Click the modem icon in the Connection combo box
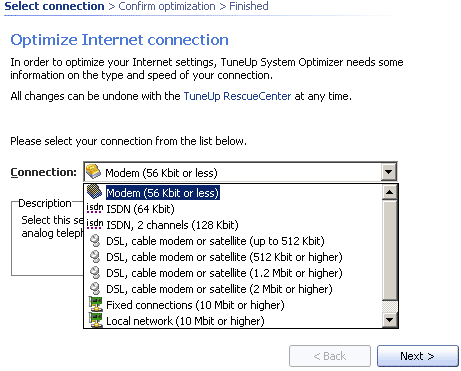 point(93,172)
